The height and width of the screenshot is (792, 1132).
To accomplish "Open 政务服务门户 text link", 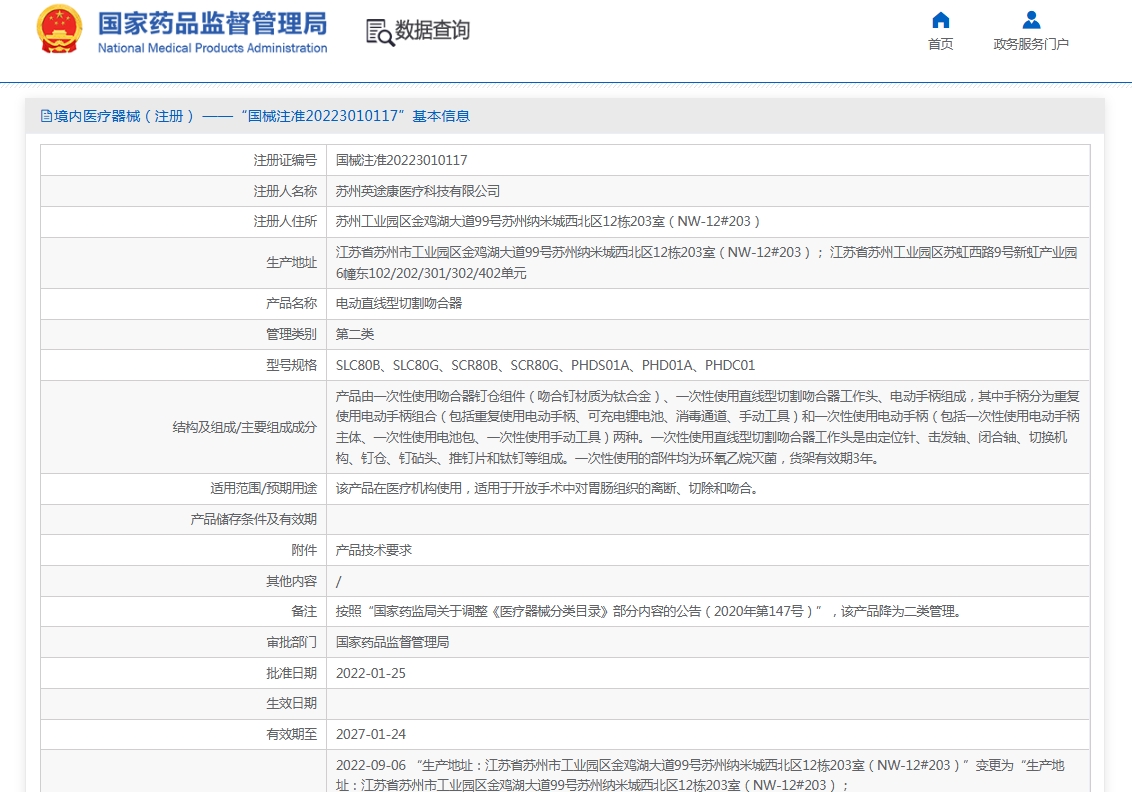I will click(1031, 44).
